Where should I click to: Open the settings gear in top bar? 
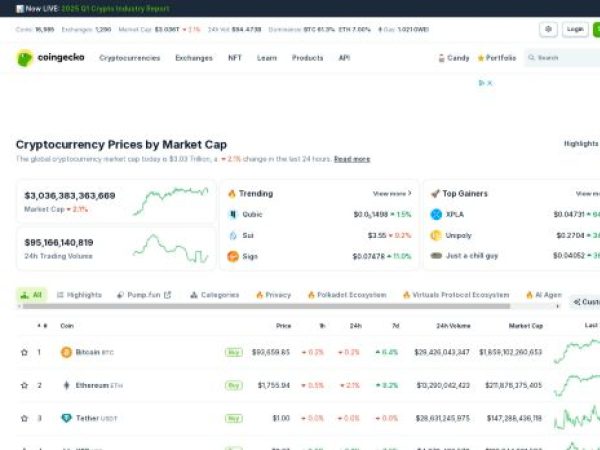(548, 29)
